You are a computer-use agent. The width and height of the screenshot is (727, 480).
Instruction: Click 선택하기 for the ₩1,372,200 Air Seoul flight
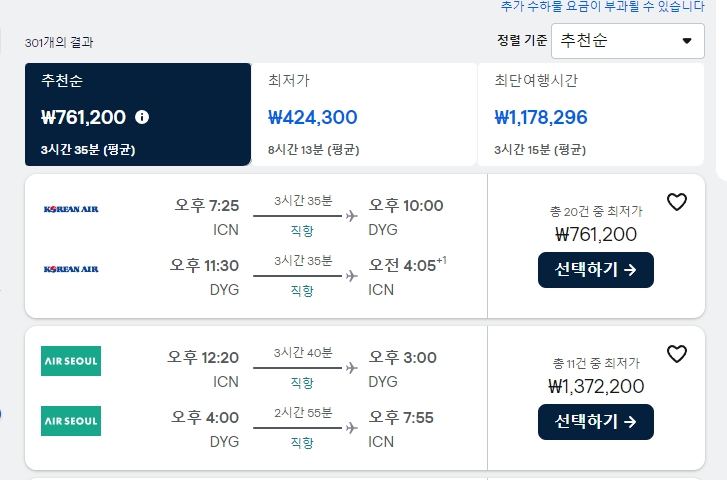pos(596,422)
